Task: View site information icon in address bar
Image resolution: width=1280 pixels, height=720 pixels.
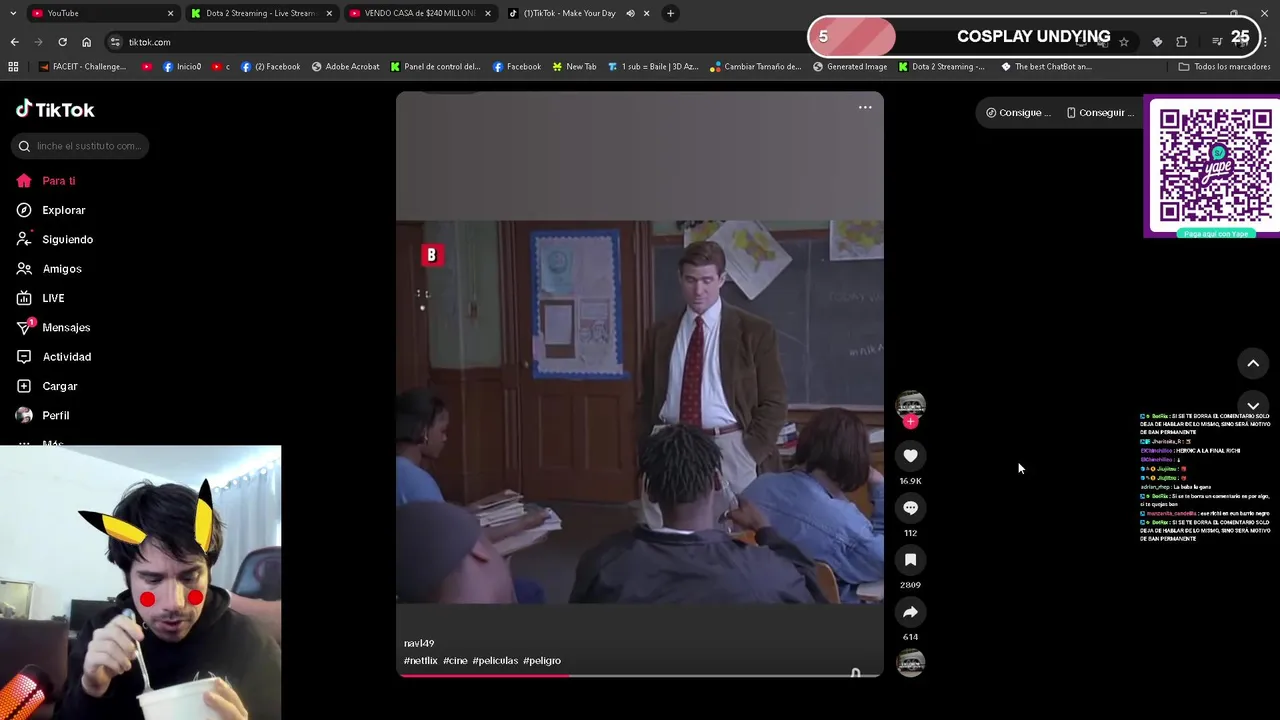Action: pos(115,42)
